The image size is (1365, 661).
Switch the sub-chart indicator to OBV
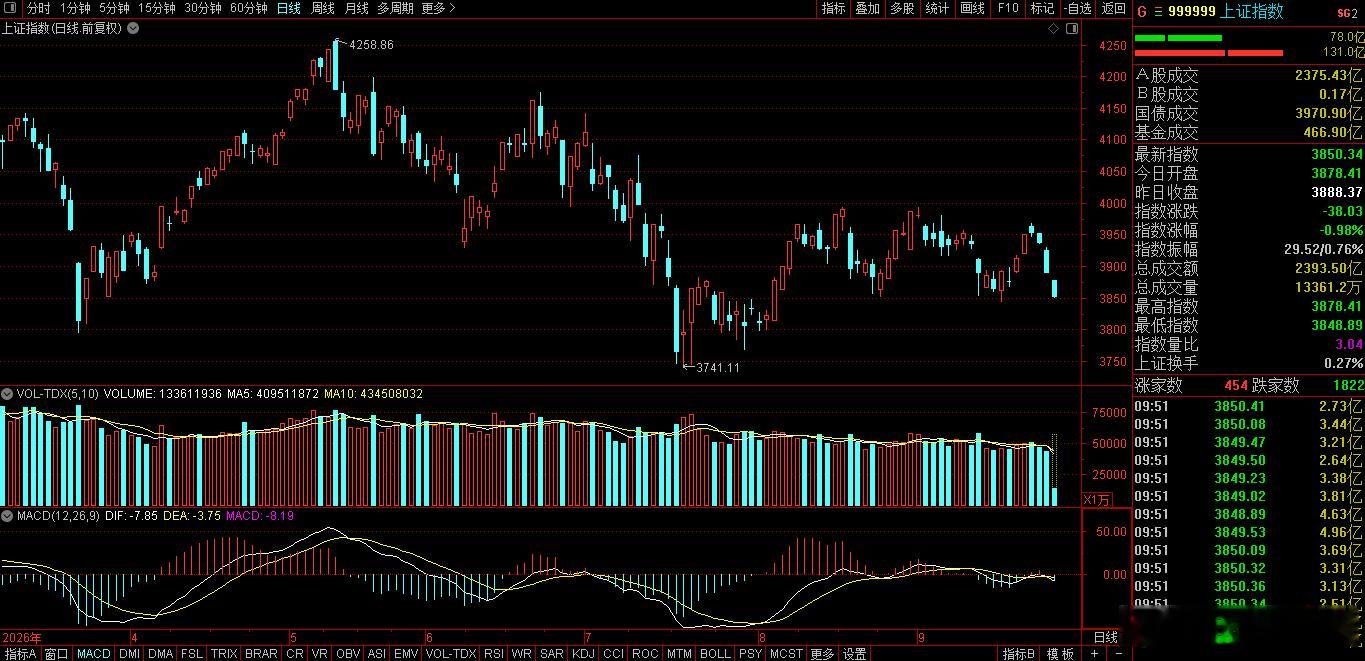coord(348,654)
